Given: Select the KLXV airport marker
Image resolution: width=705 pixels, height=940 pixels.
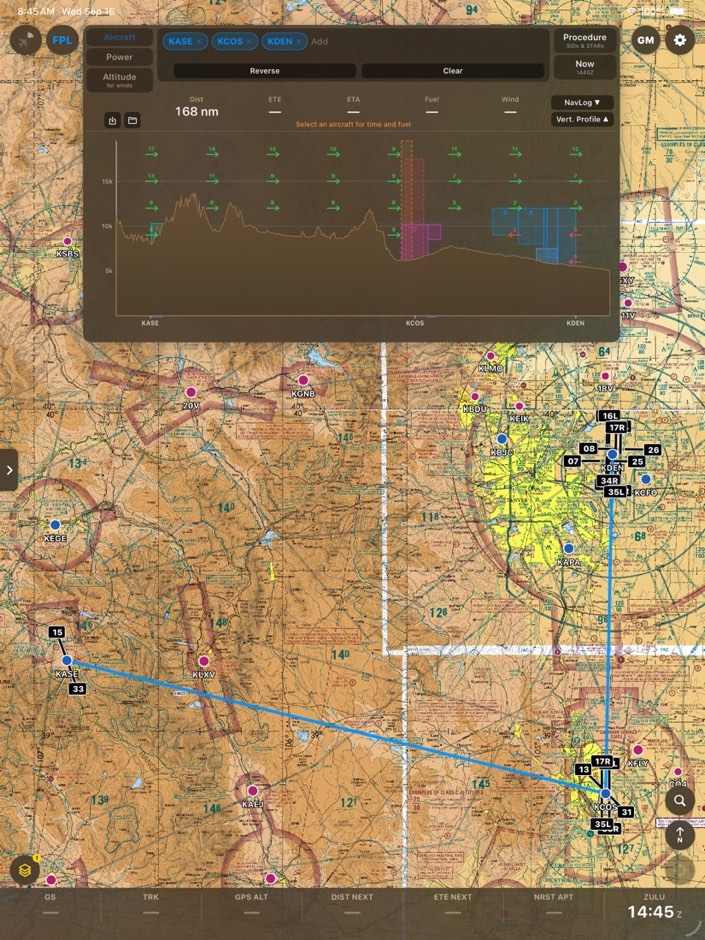Looking at the screenshot, I should pos(204,661).
